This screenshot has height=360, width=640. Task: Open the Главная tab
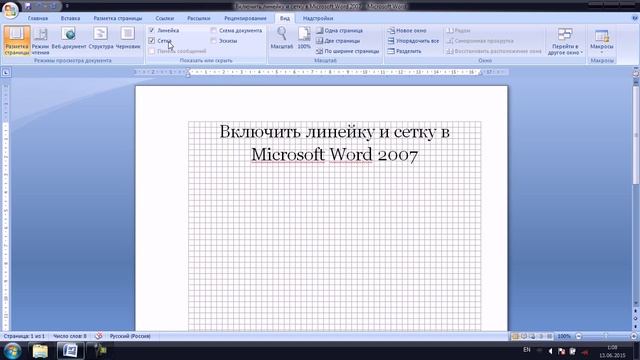pyautogui.click(x=38, y=18)
